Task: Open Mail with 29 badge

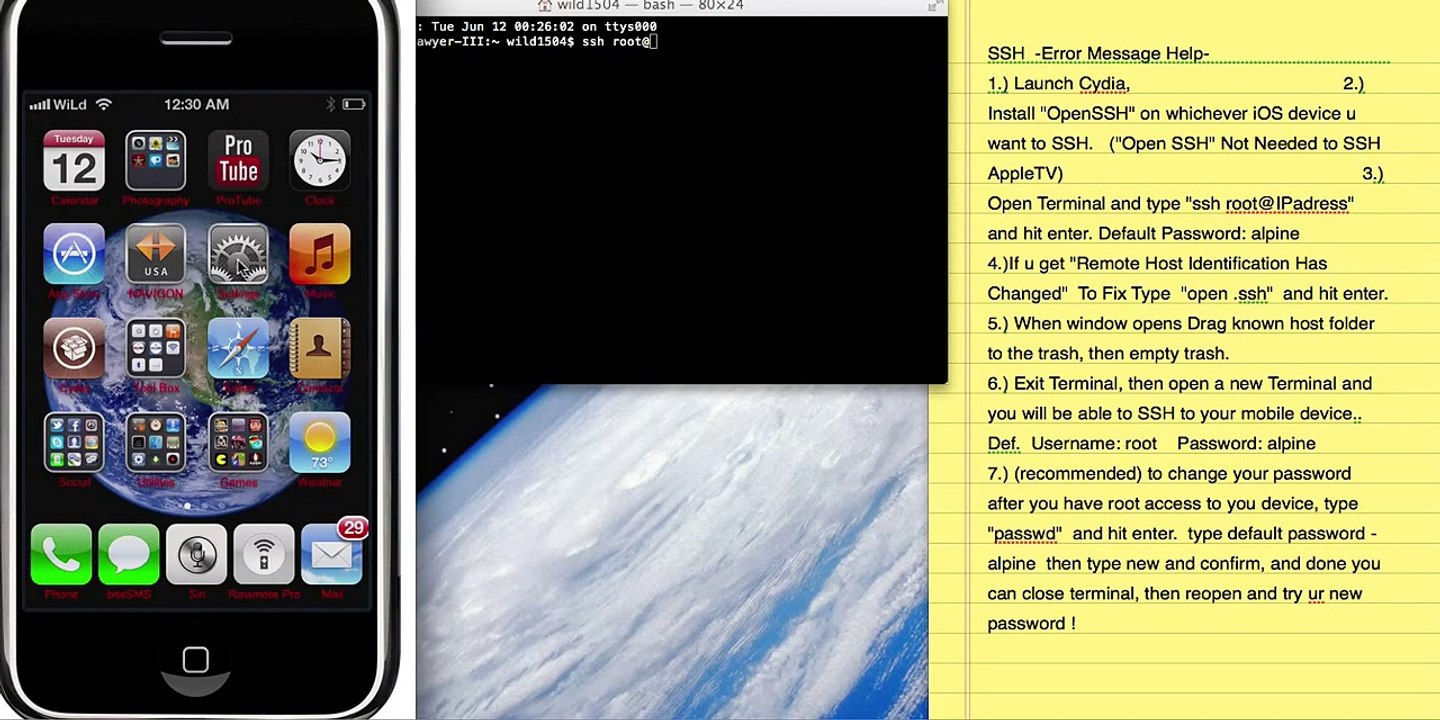Action: point(332,552)
